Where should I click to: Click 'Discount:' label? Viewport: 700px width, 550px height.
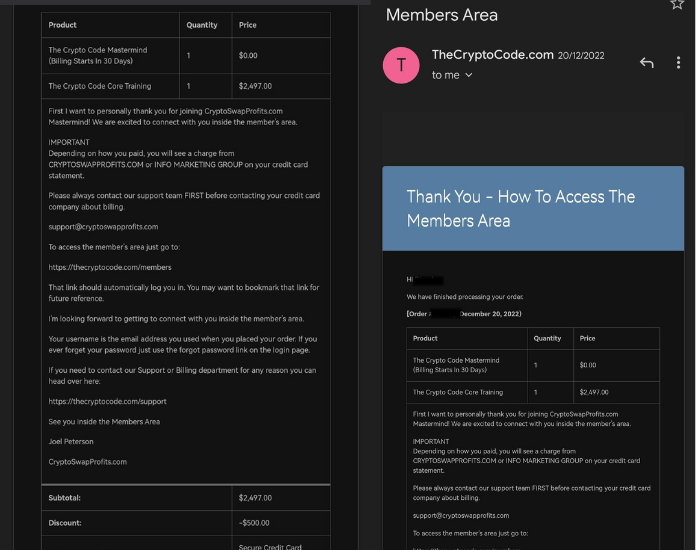point(65,523)
